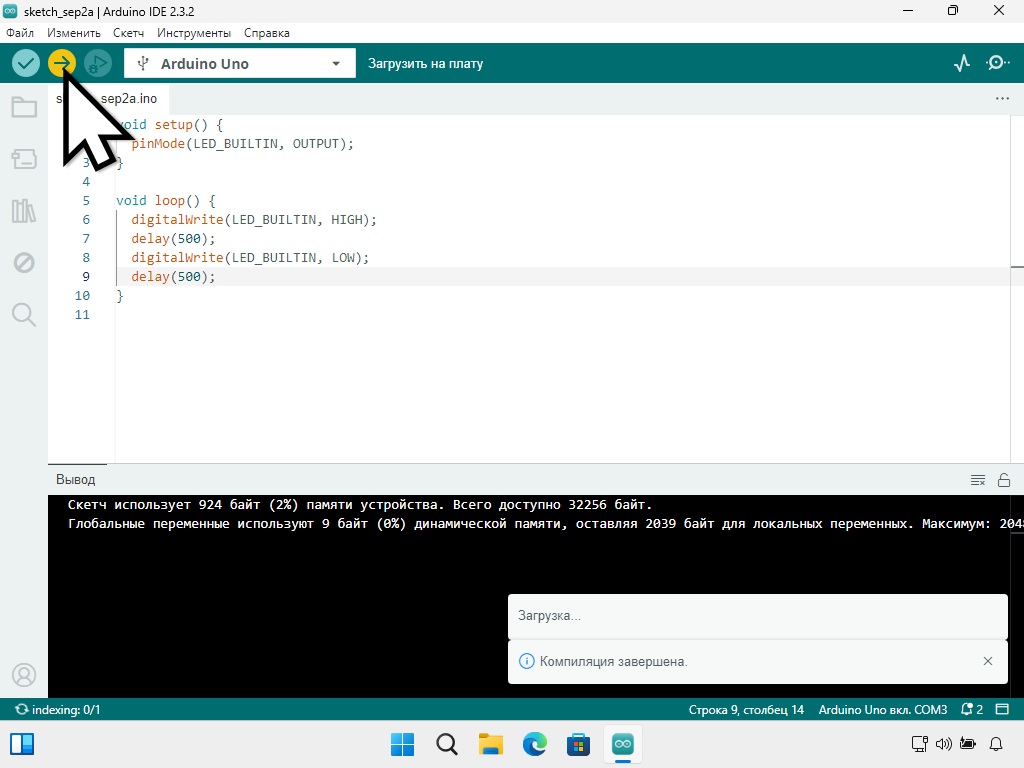This screenshot has width=1024, height=768.
Task: Open the Sketchbook folder panel
Action: (24, 107)
